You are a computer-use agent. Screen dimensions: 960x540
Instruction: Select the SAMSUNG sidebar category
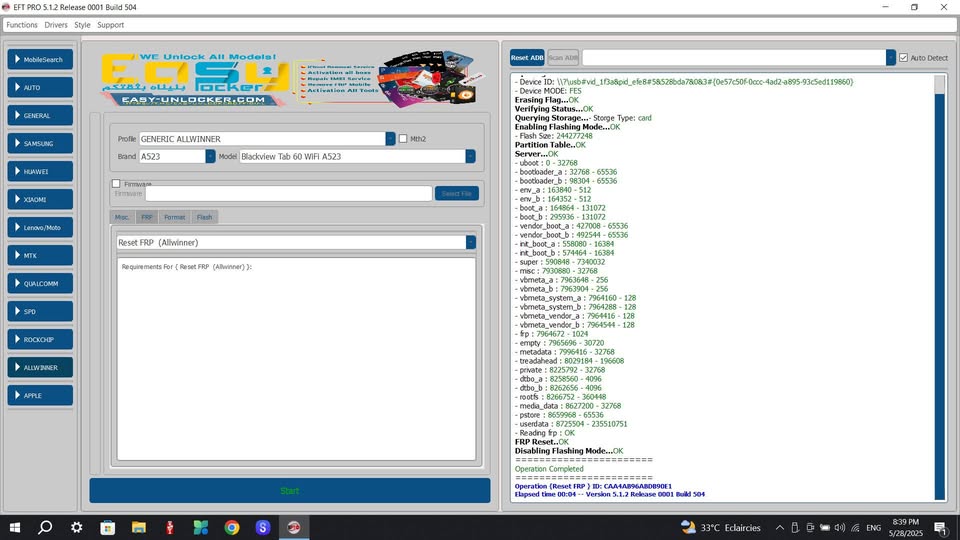tap(40, 143)
